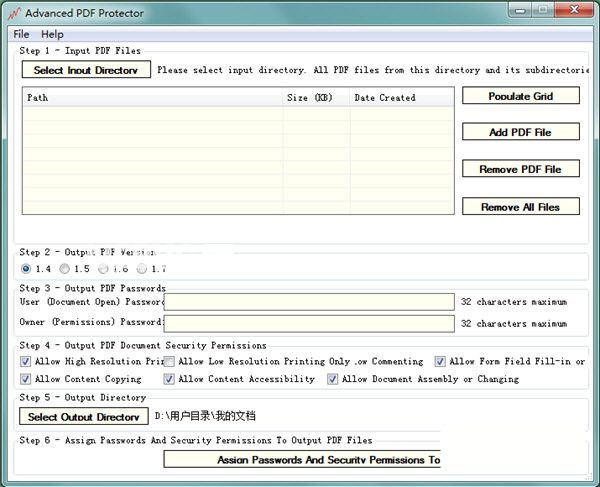Maximize the Advanced PDF Protector window
This screenshot has width=600, height=487.
tap(543, 10)
